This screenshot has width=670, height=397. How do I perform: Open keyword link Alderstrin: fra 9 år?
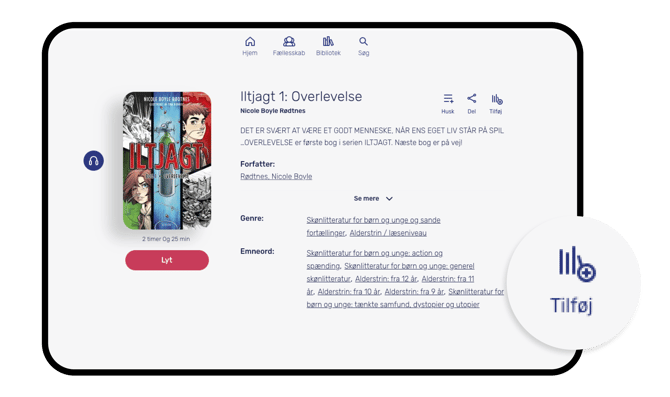[x=414, y=291]
